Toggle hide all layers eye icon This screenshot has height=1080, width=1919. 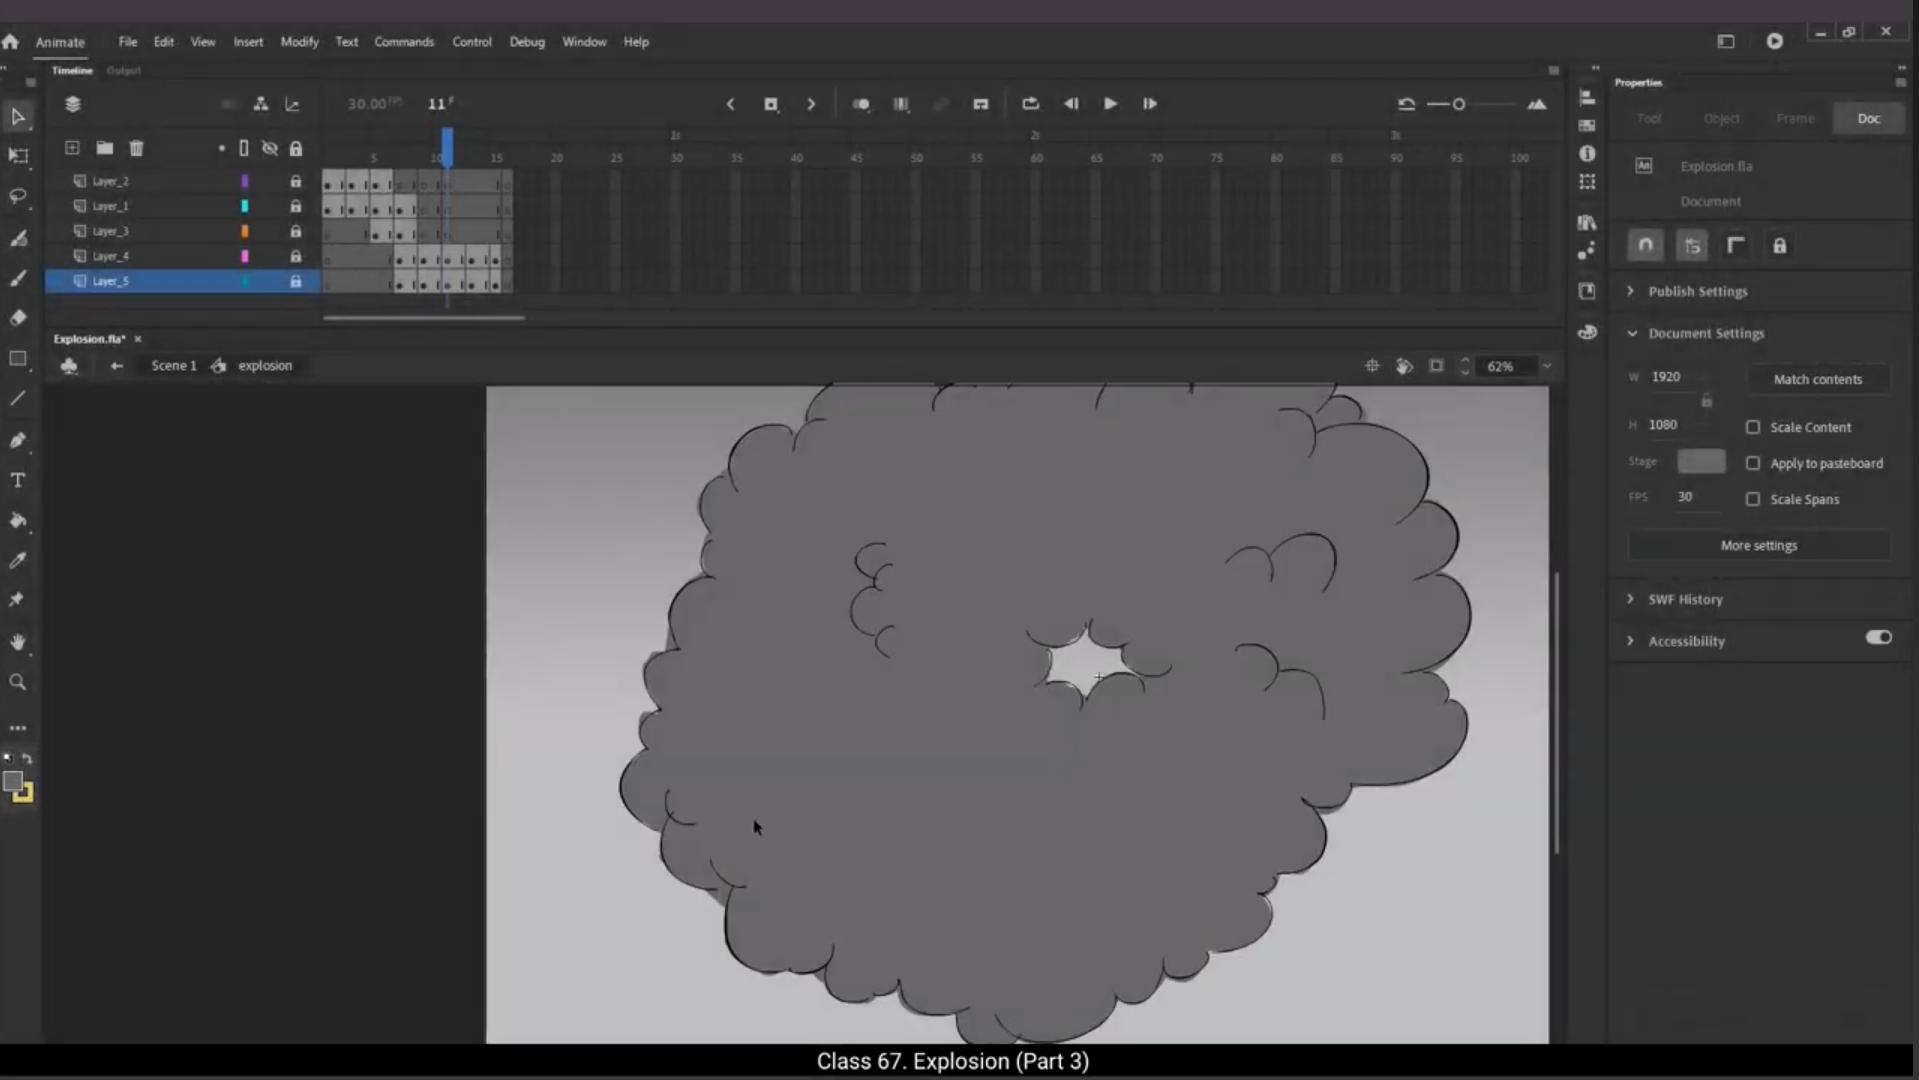270,148
